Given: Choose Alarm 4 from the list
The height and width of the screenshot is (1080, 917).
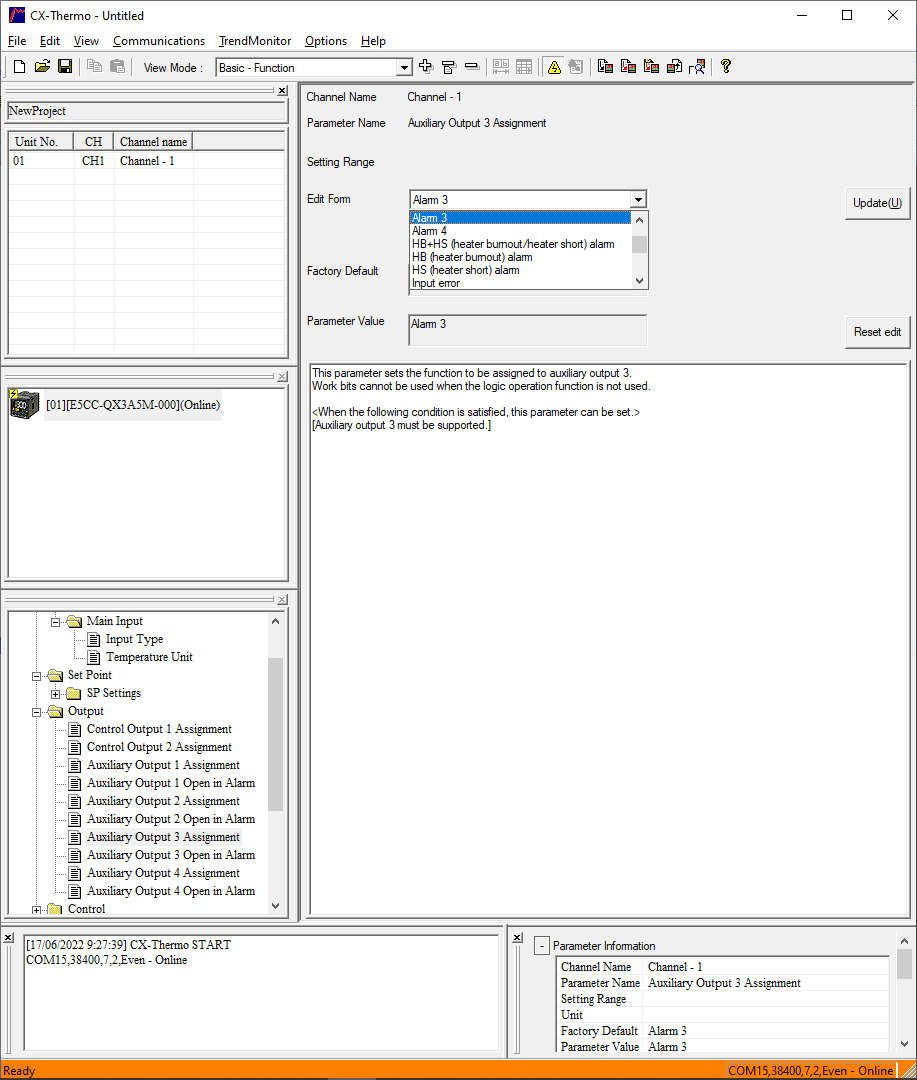Looking at the screenshot, I should [x=520, y=231].
